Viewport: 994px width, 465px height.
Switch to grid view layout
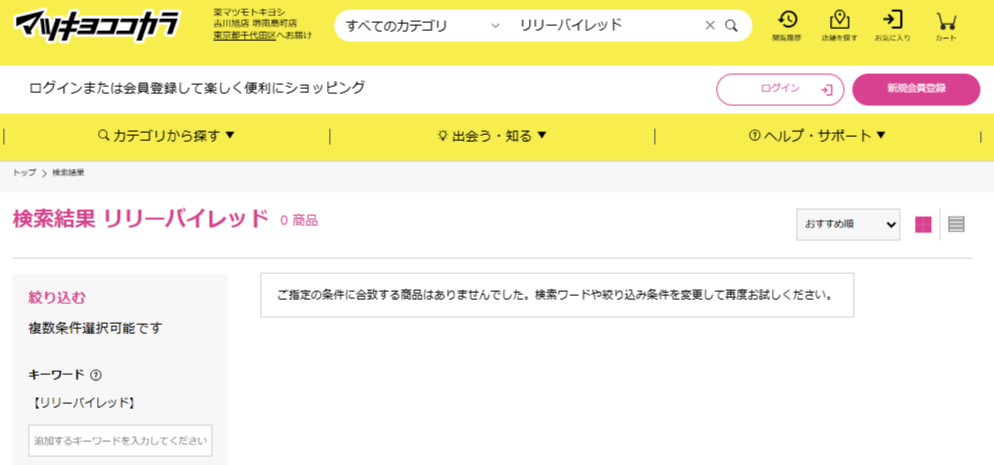[x=923, y=224]
